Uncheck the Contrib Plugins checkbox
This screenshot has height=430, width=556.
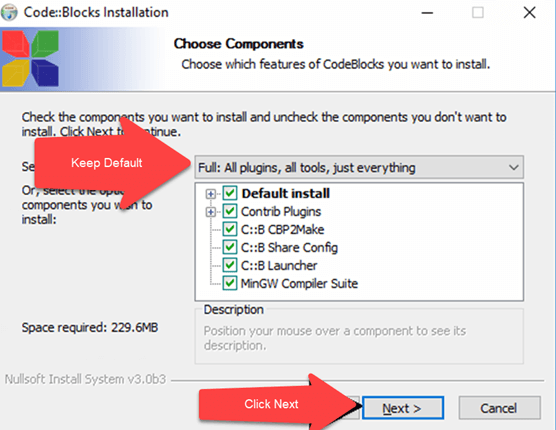click(x=230, y=211)
